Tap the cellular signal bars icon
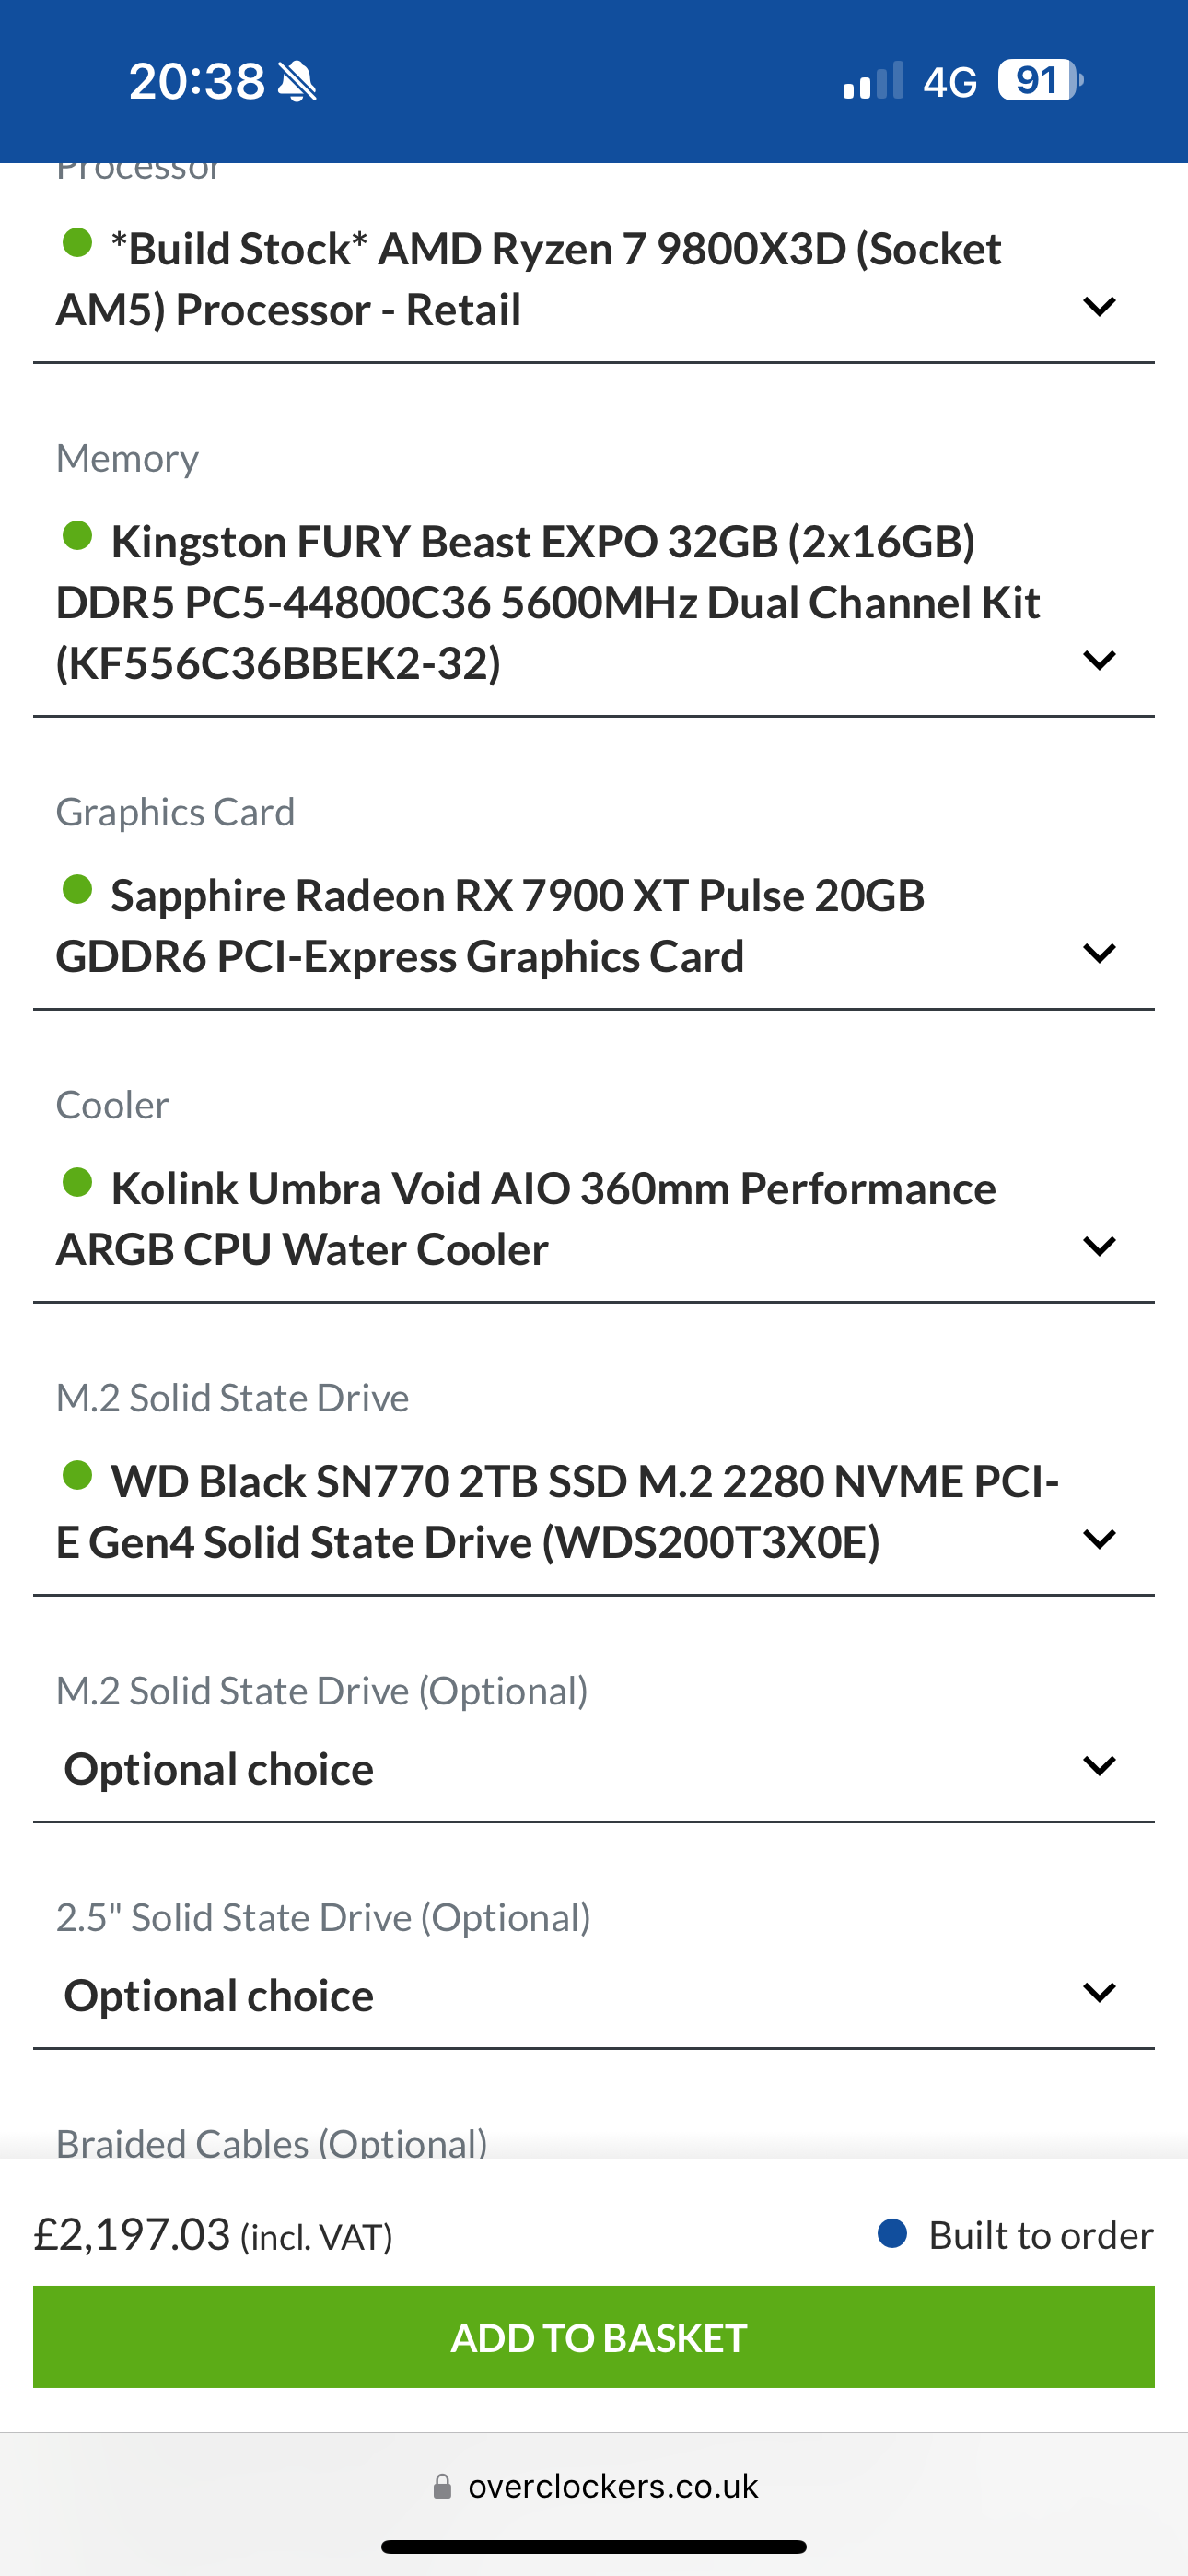 pos(873,81)
